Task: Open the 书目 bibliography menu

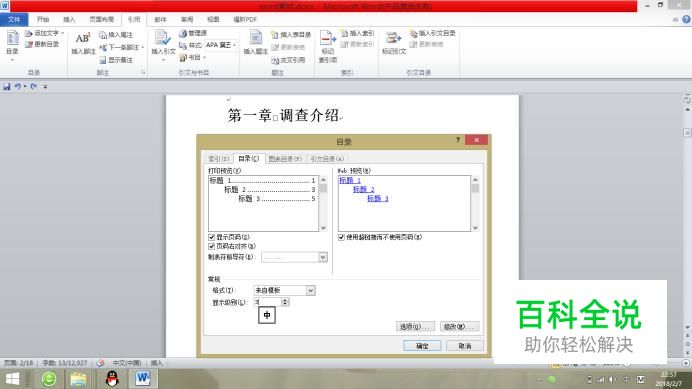Action: (x=193, y=57)
